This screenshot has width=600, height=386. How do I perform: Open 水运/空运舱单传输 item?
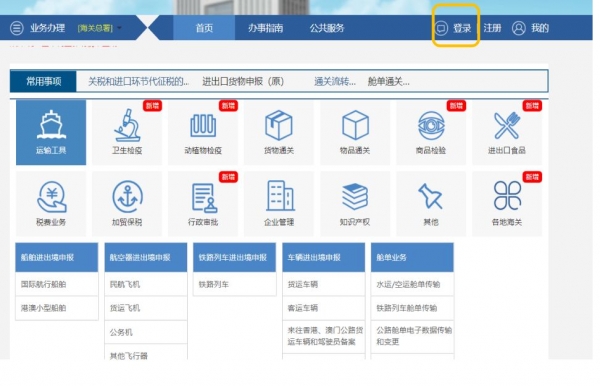point(412,284)
